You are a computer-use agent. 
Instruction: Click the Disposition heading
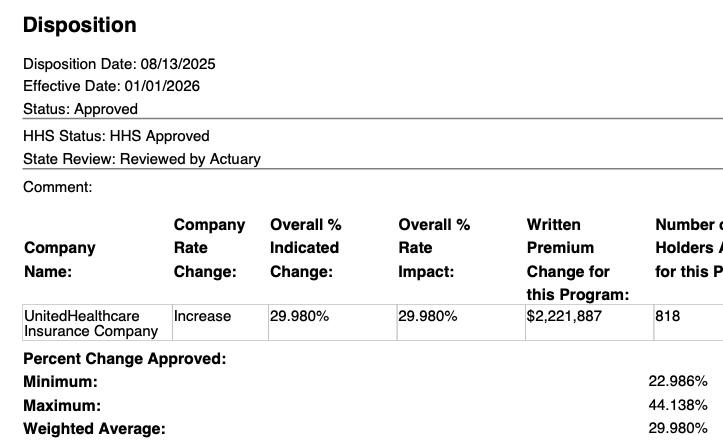[x=79, y=25]
